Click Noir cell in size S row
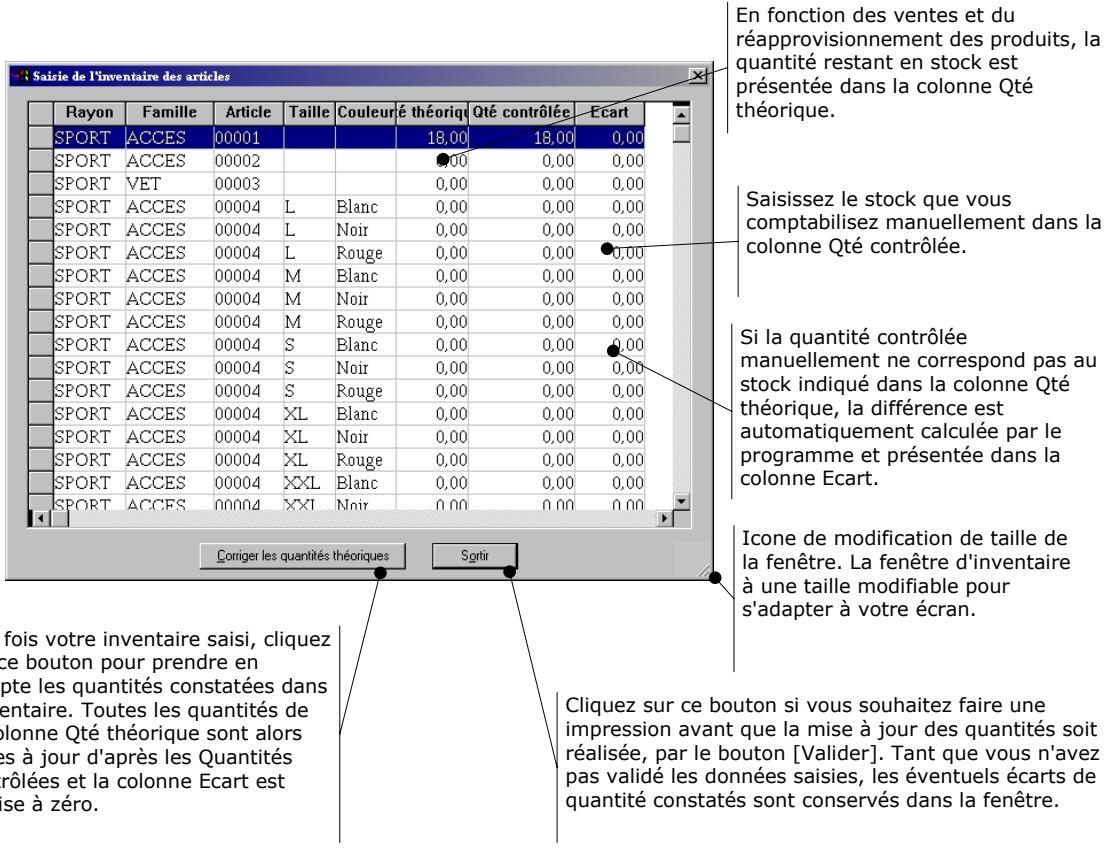Image resolution: width=1106 pixels, height=851 pixels. [x=365, y=368]
